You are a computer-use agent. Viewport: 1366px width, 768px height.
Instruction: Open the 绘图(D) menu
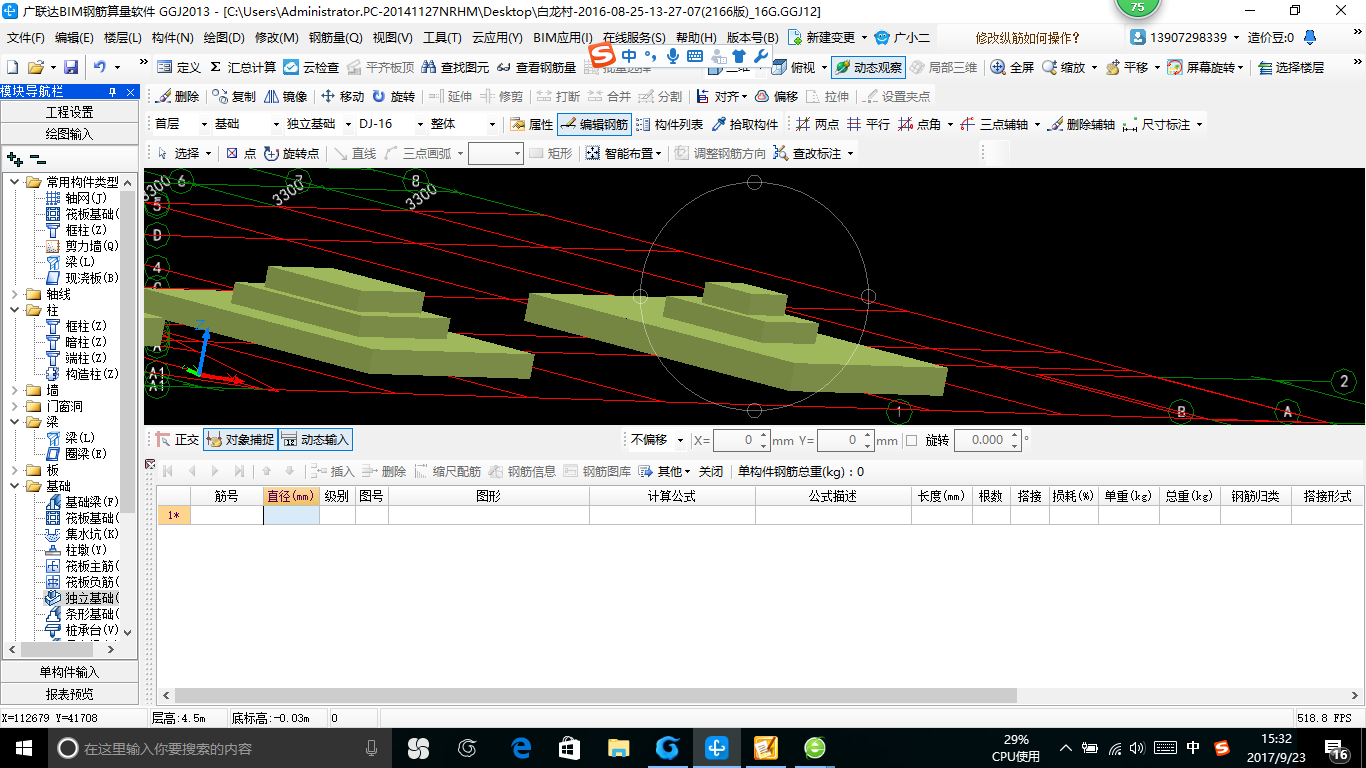(x=223, y=38)
